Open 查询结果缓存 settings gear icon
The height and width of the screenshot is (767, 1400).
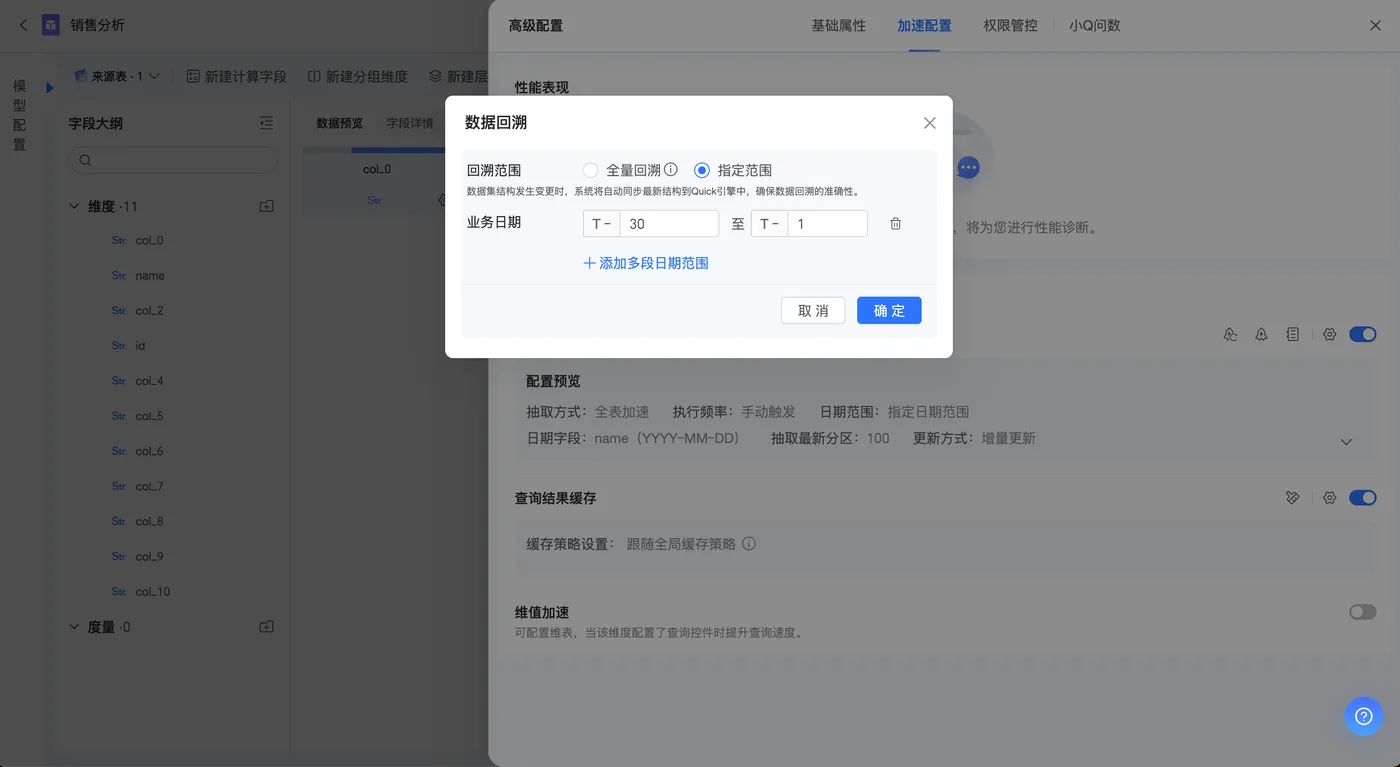[x=1329, y=497]
